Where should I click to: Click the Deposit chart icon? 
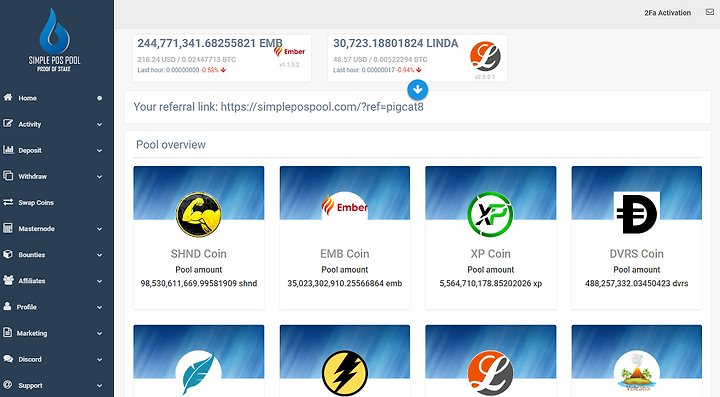pyautogui.click(x=8, y=150)
